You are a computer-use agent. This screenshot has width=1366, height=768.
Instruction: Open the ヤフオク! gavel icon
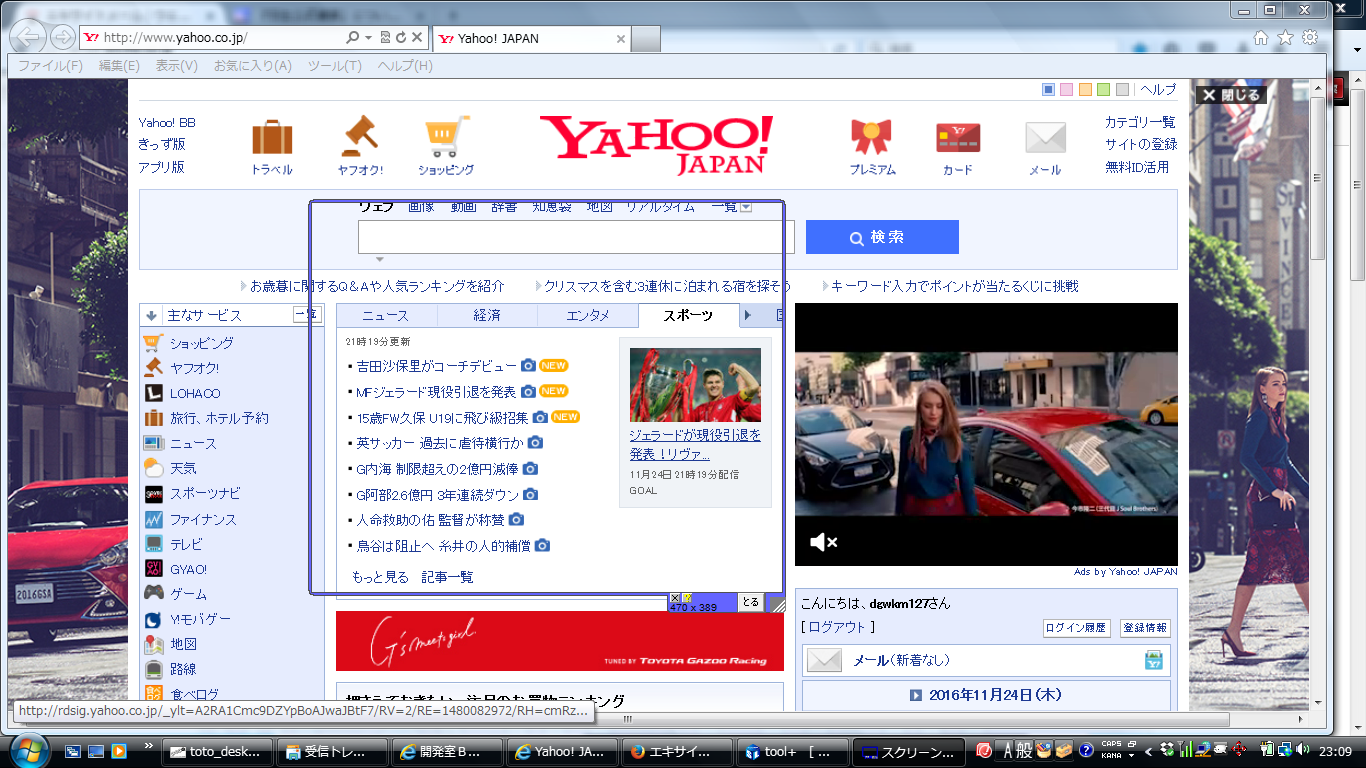360,136
